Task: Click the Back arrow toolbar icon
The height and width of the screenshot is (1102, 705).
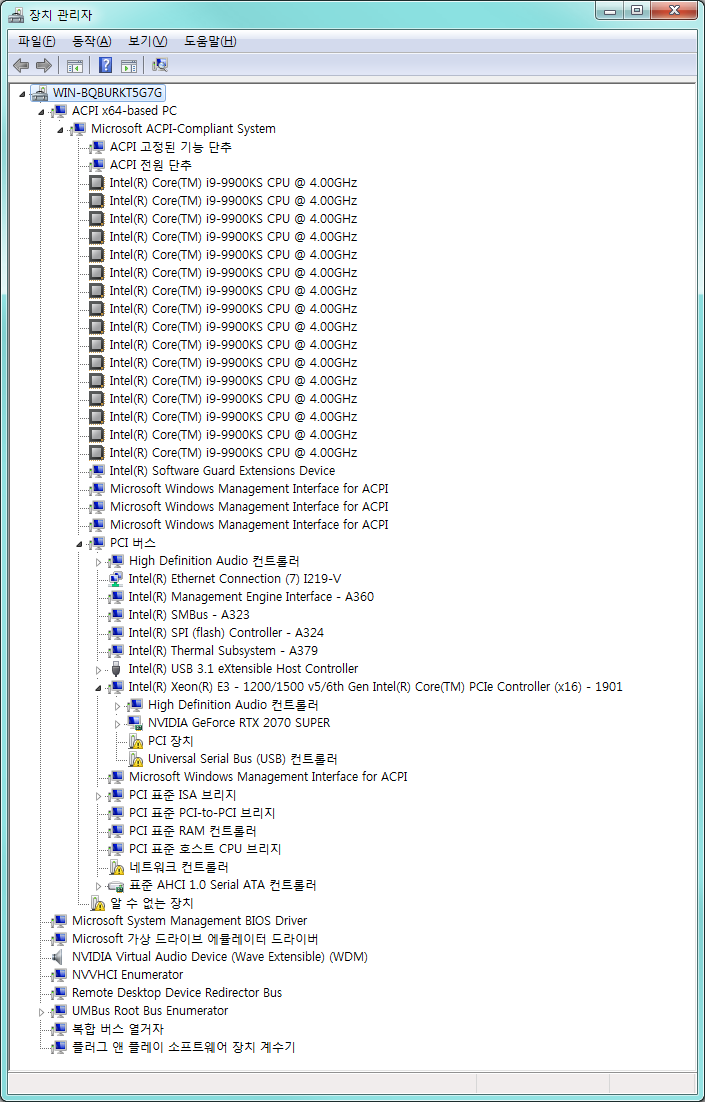Action: point(21,66)
